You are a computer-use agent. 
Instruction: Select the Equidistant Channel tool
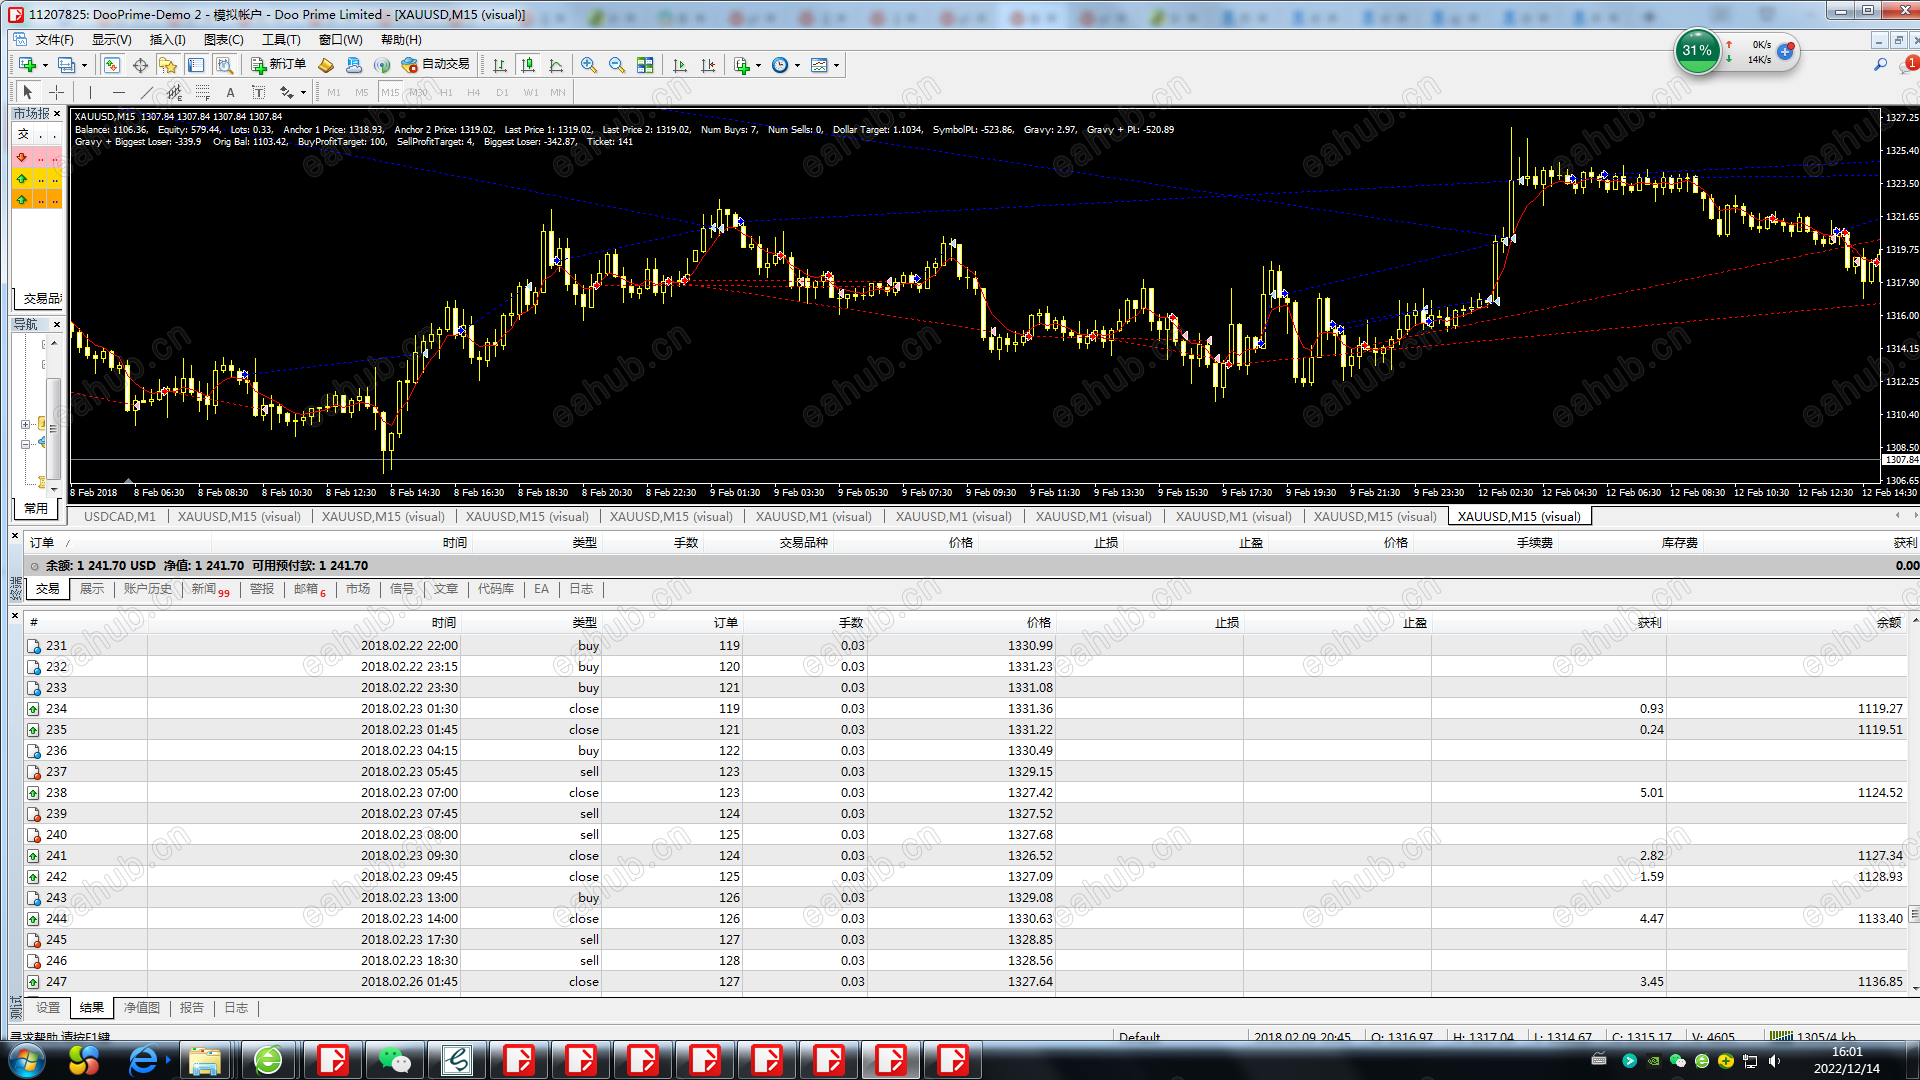(x=174, y=92)
